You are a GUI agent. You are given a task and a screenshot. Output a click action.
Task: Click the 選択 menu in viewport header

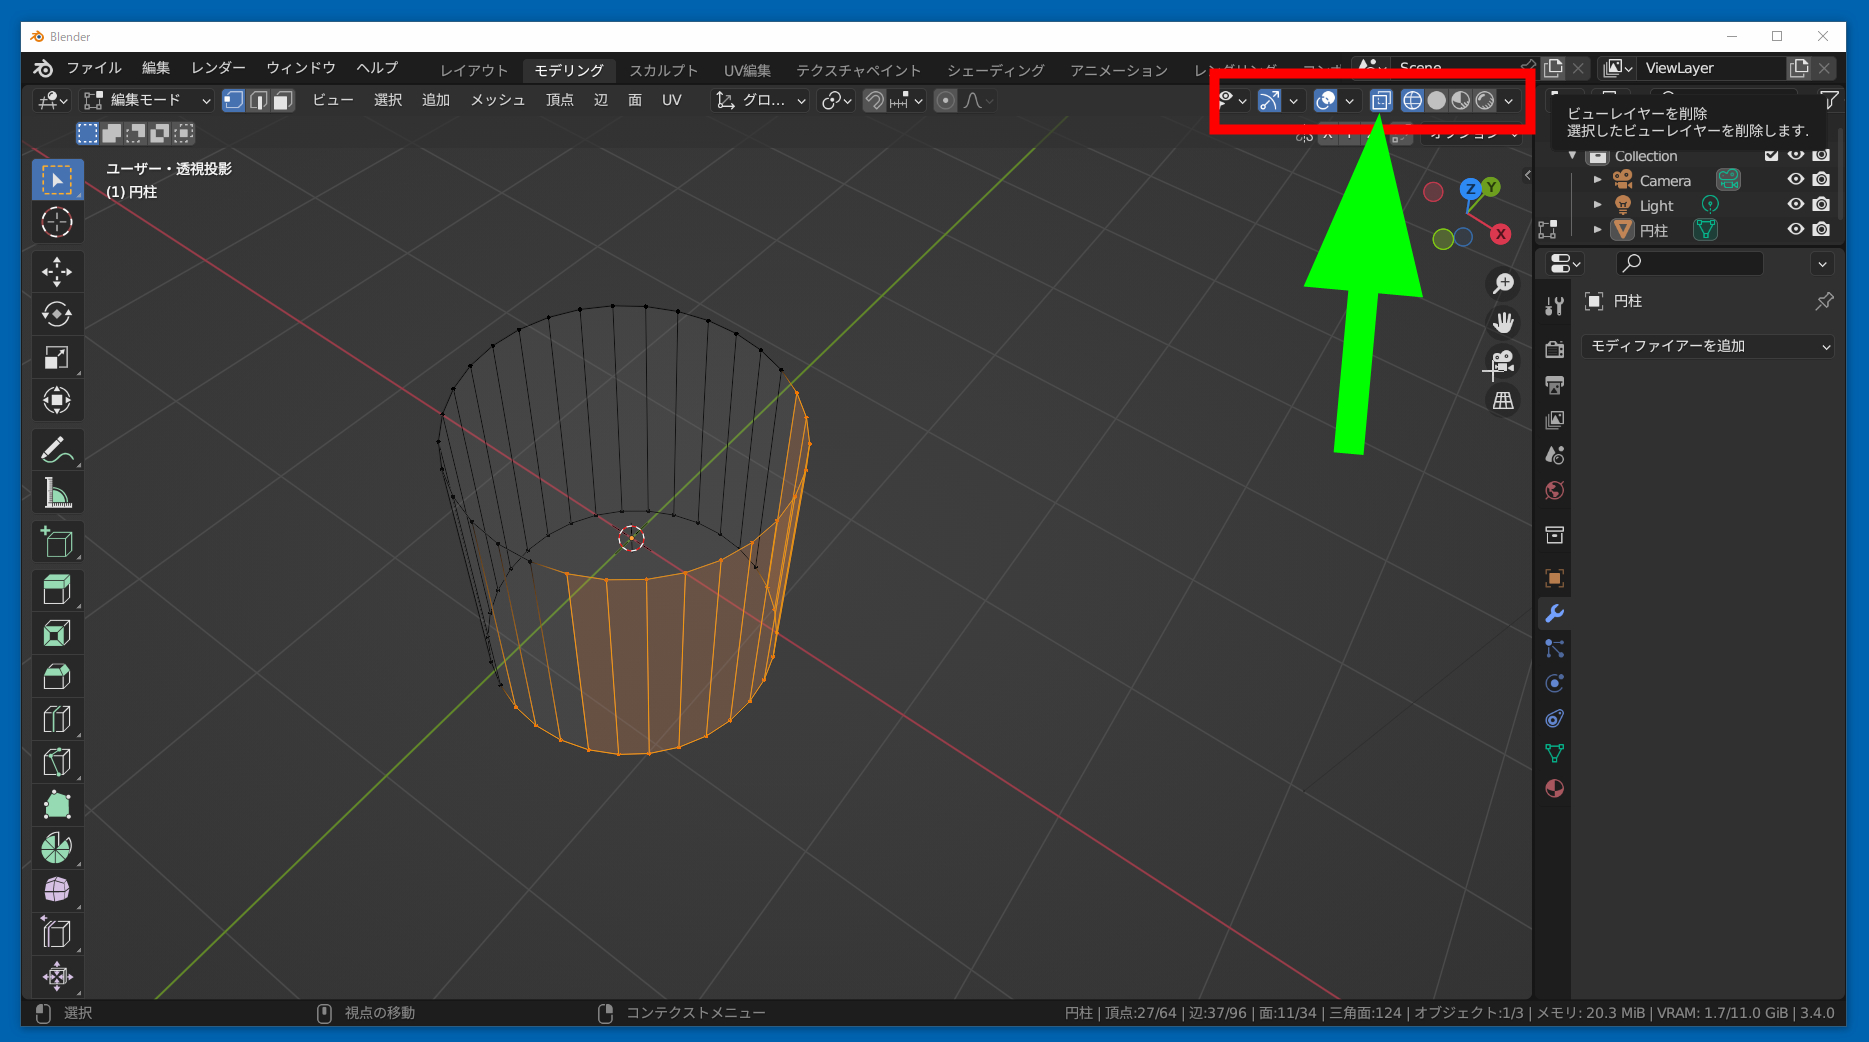coord(387,101)
